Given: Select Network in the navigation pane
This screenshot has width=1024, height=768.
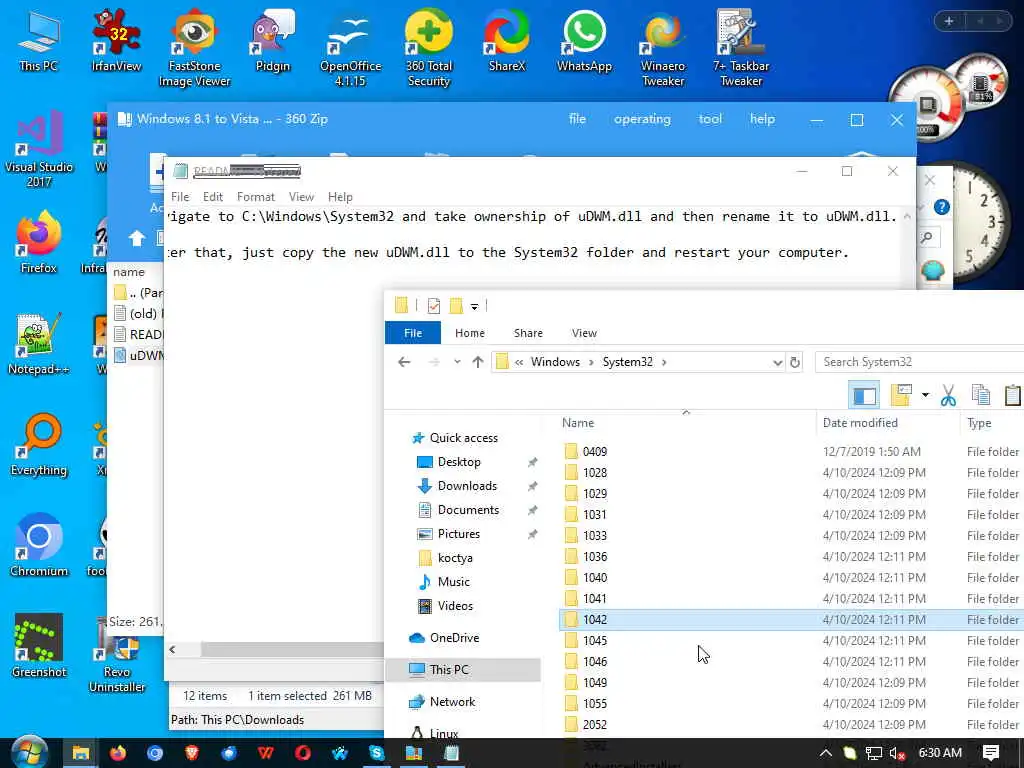Looking at the screenshot, I should (452, 701).
